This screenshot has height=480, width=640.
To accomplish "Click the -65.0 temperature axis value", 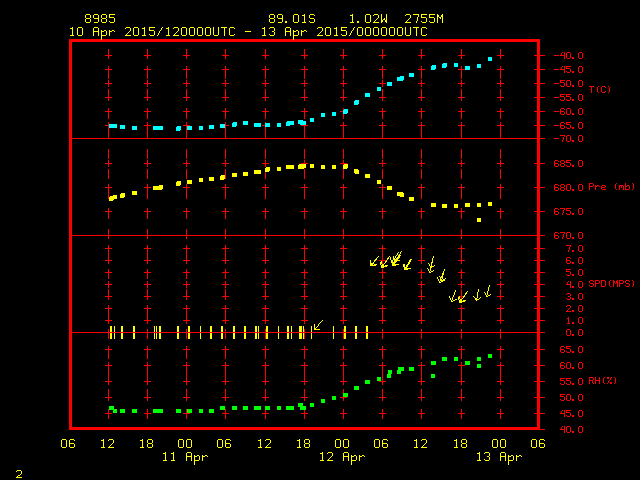I will 568,125.
